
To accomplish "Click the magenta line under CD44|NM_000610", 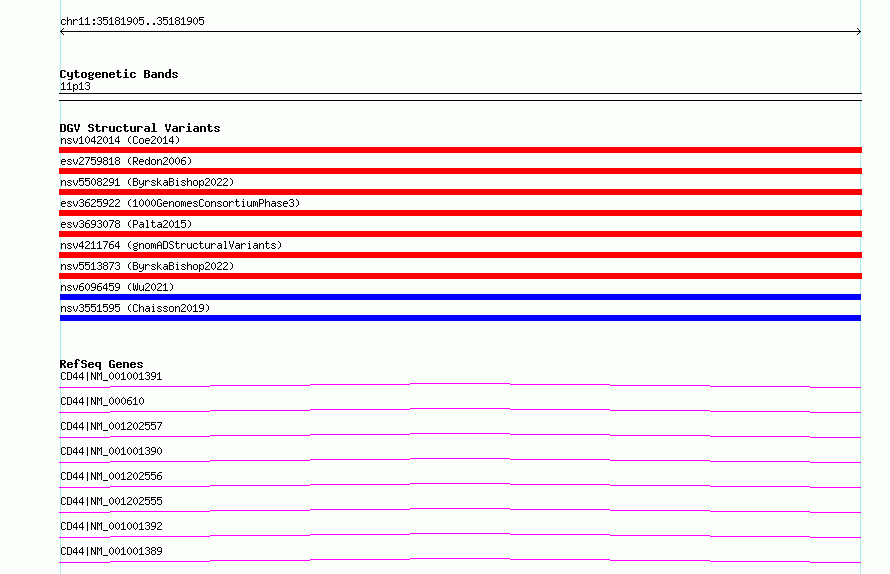I will click(460, 410).
